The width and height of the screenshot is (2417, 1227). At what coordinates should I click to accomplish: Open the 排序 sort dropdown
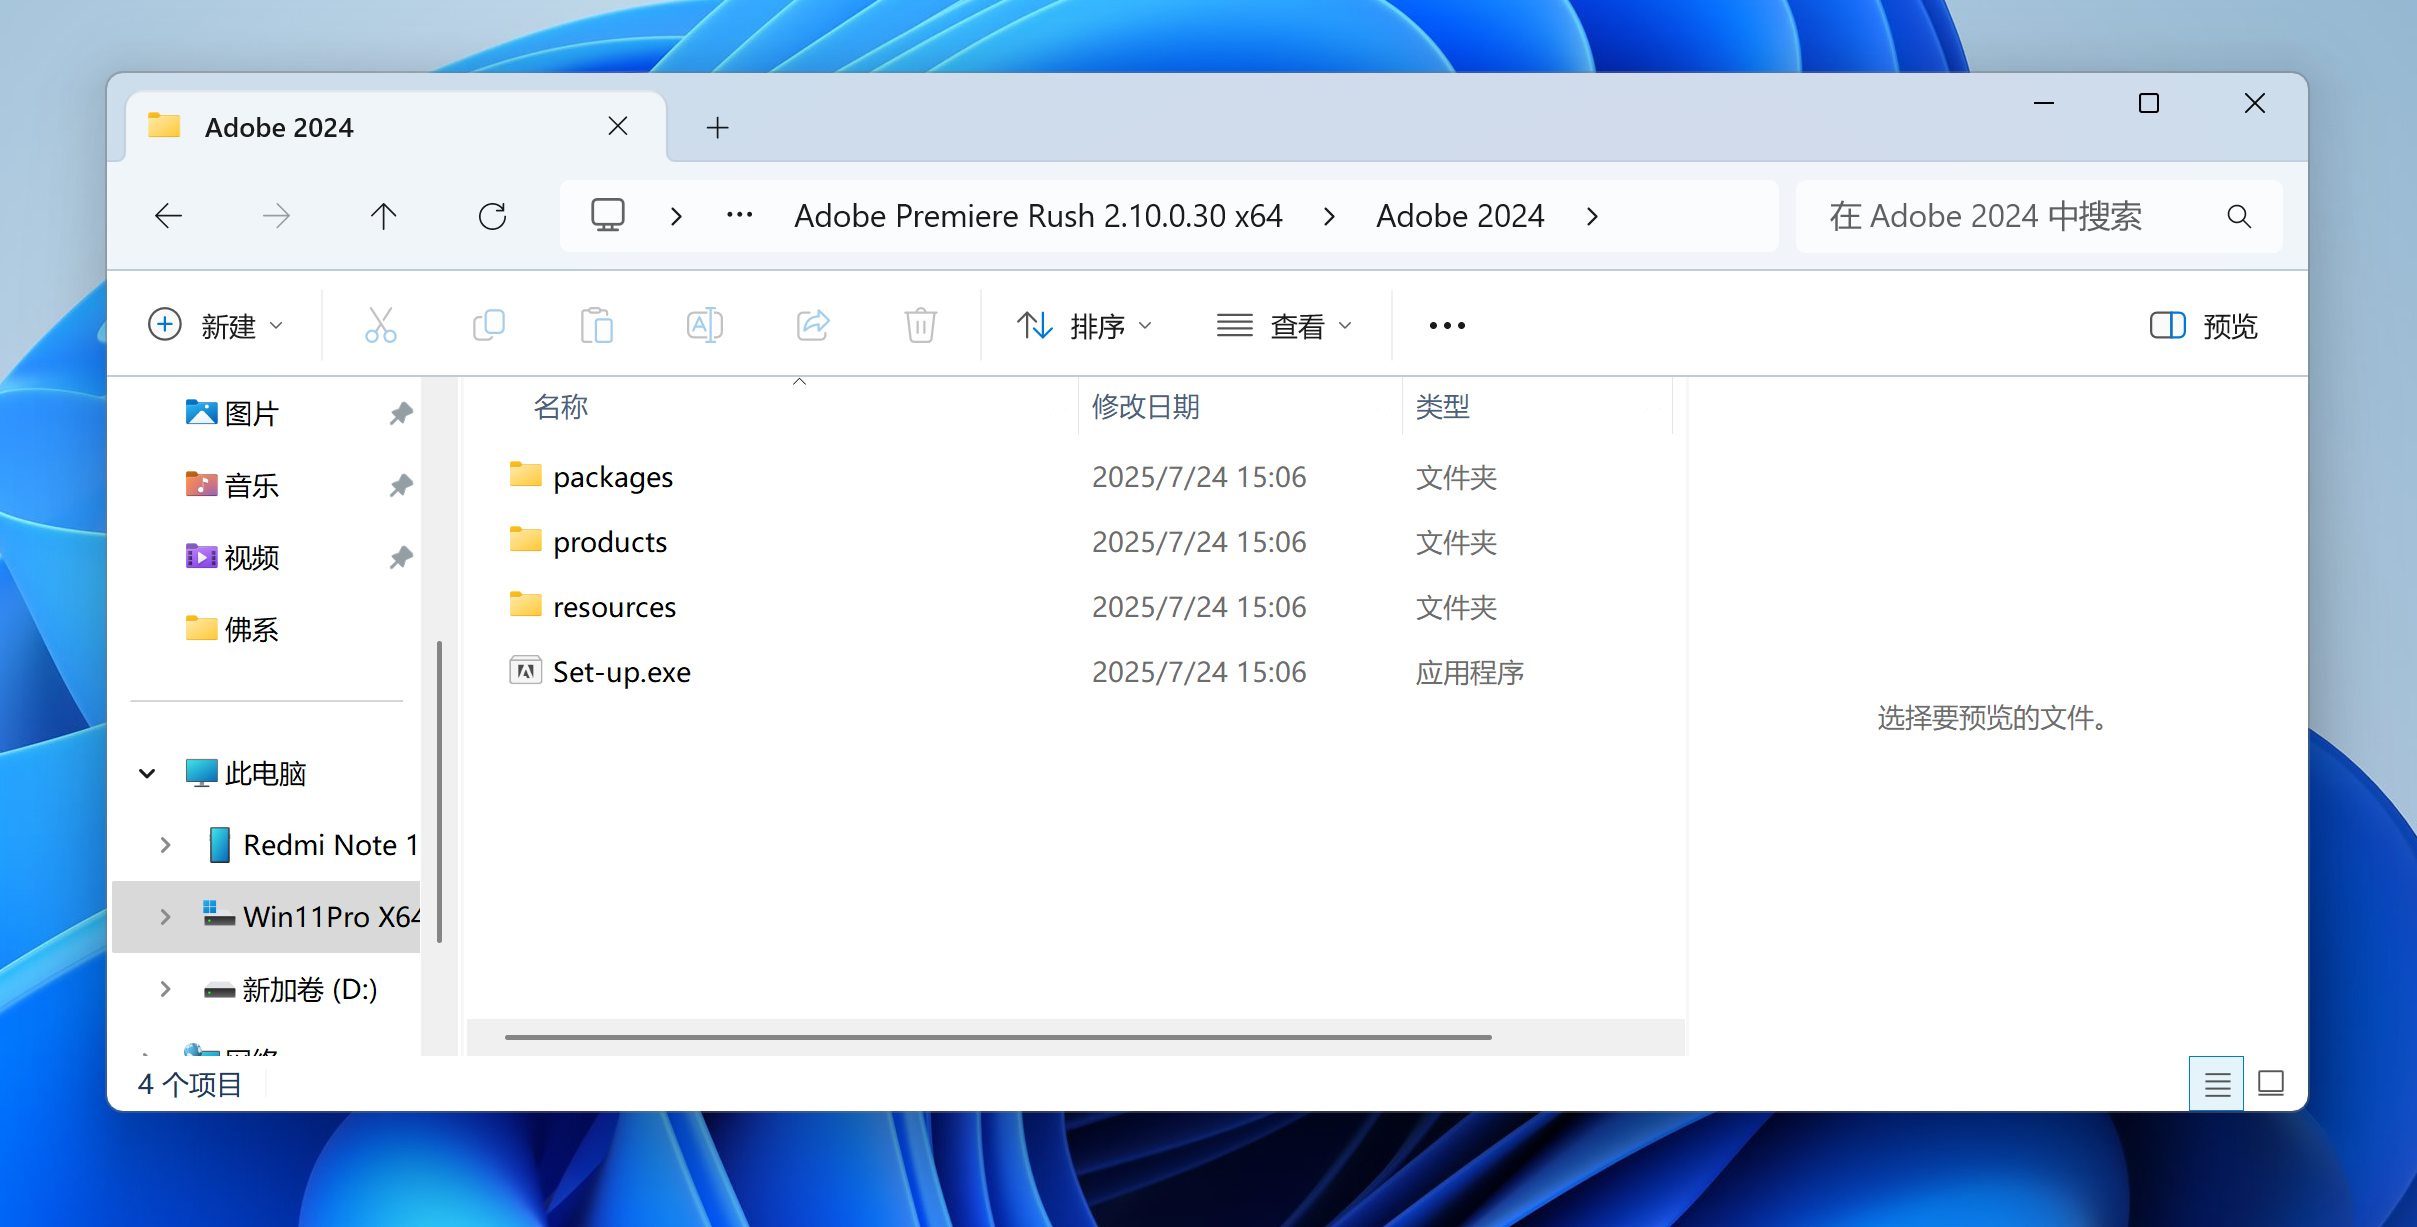[x=1085, y=326]
